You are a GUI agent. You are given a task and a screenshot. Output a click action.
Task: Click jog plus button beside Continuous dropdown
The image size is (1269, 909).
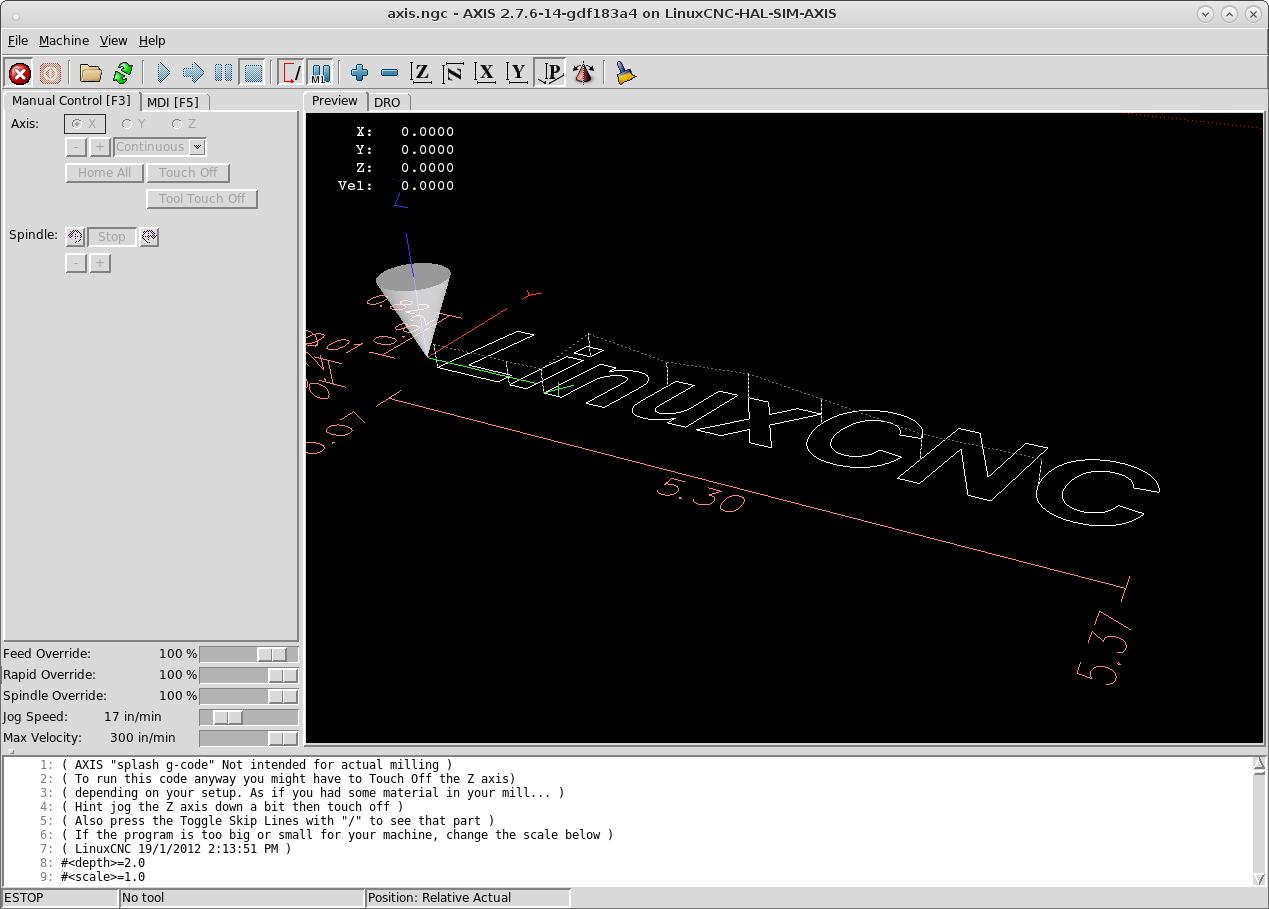(x=100, y=147)
